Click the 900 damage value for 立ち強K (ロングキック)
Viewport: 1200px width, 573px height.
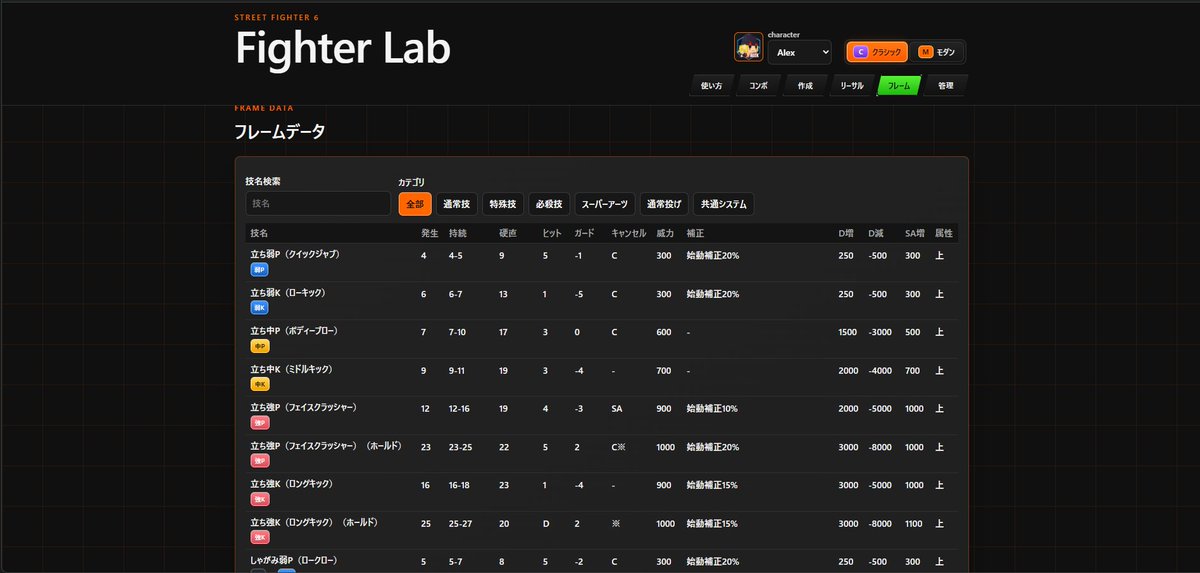pyautogui.click(x=664, y=485)
